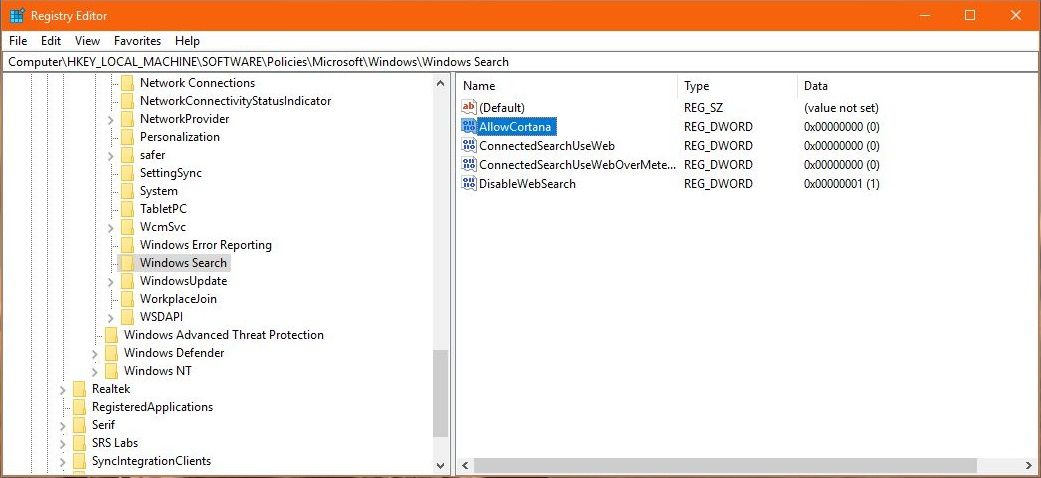Click the tree pane scroll down arrow
This screenshot has width=1041, height=478.
click(x=440, y=466)
